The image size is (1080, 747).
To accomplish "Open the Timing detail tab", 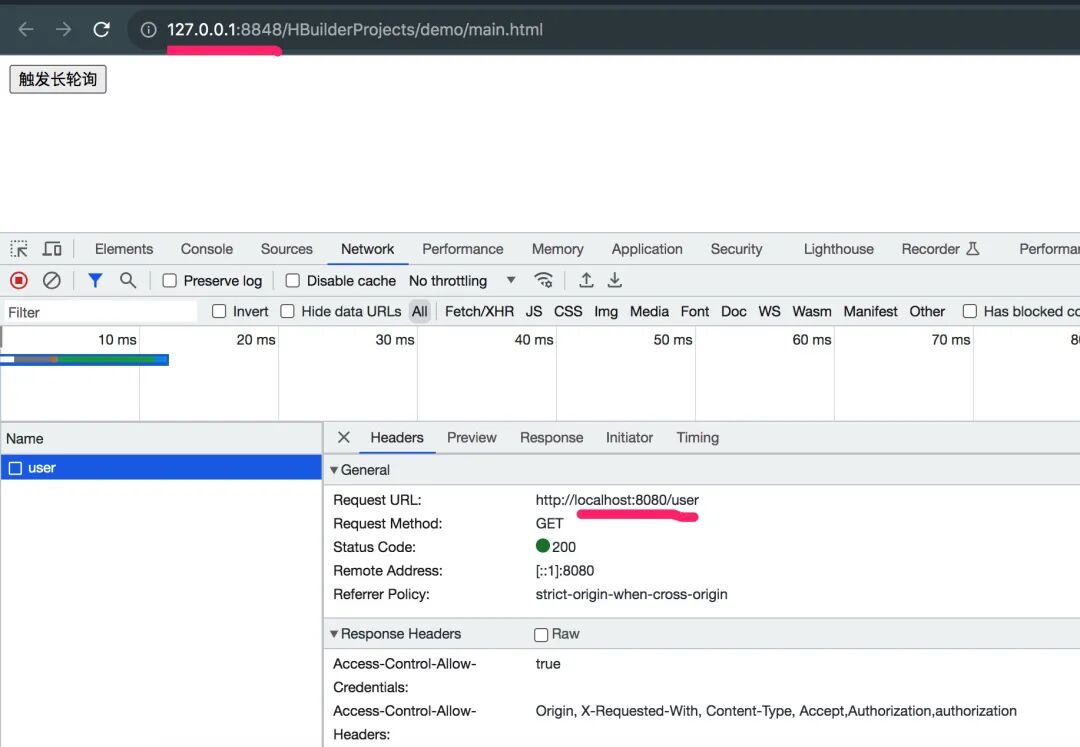I will click(x=698, y=437).
